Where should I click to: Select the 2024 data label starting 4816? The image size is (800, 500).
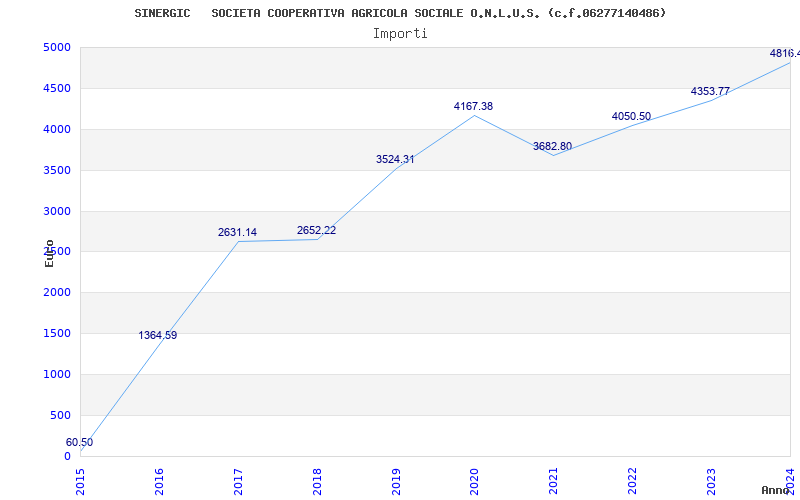pos(785,53)
